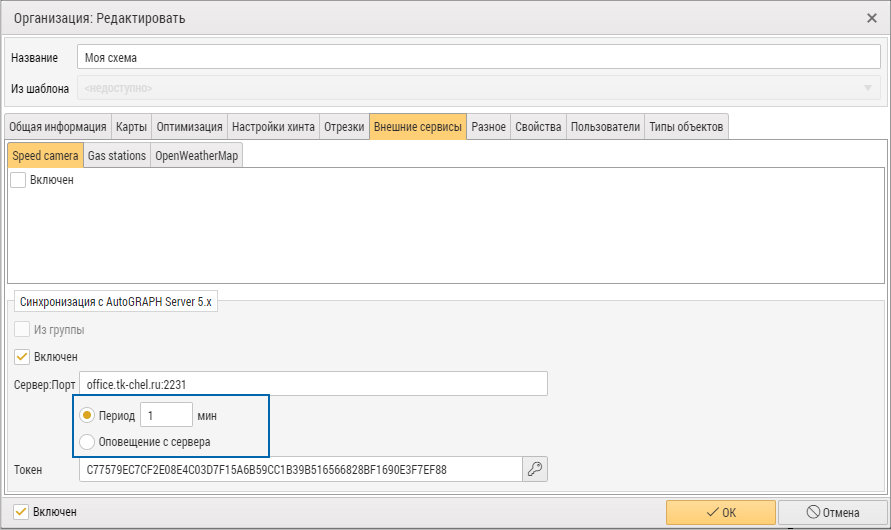Click the Название text field
Screen dimensions: 891x530
coord(479,57)
